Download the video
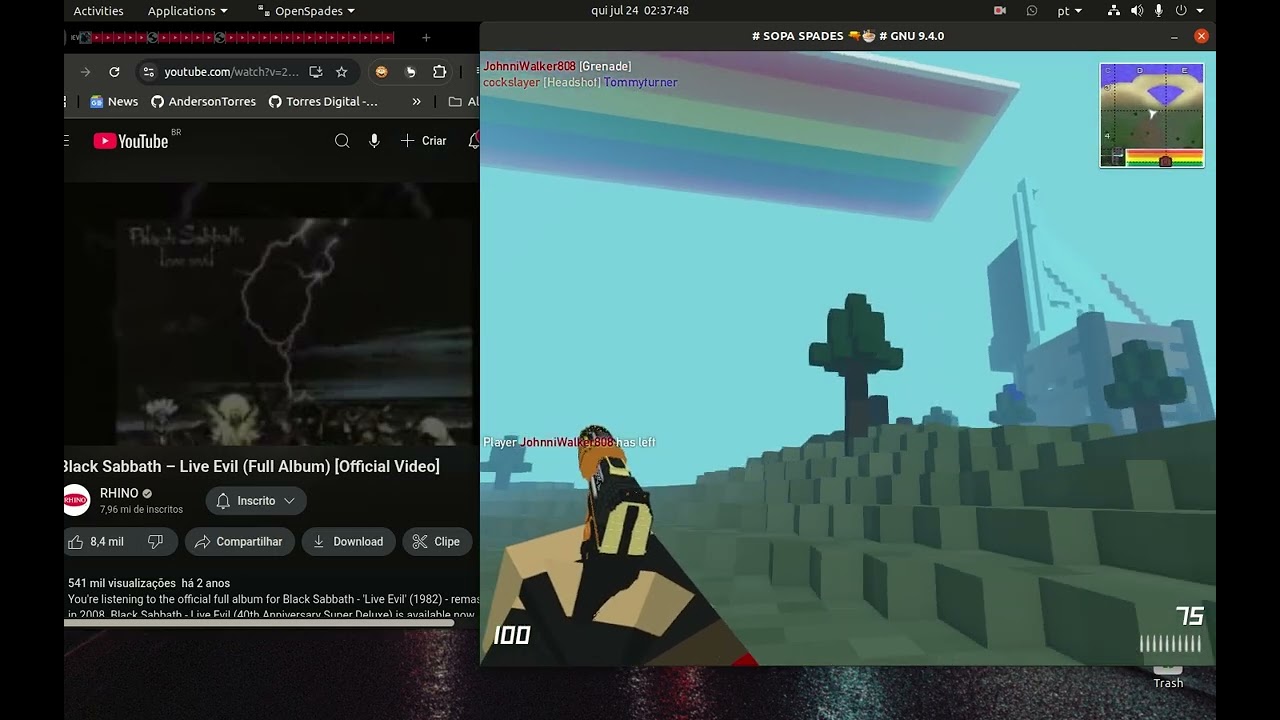Viewport: 1280px width, 720px height. pos(348,541)
